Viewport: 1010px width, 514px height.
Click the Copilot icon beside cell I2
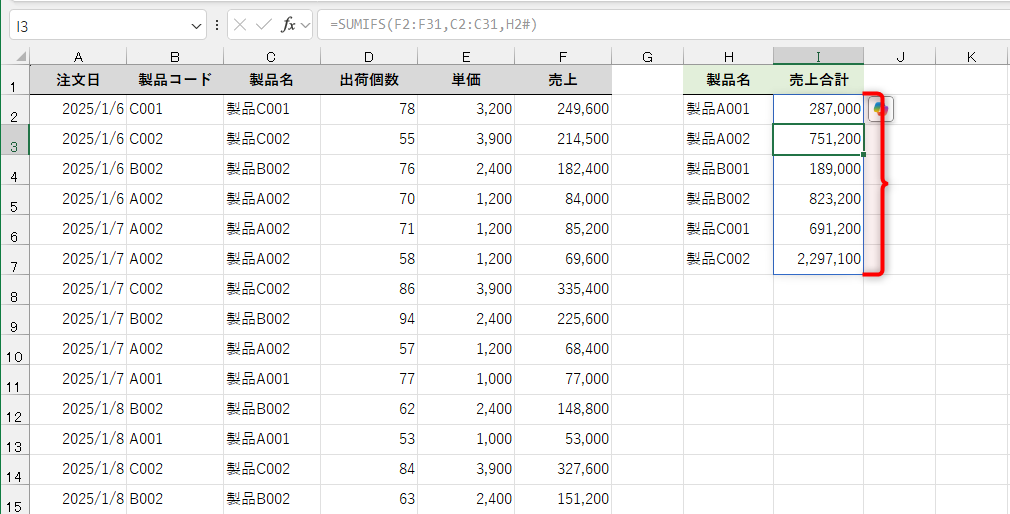[x=881, y=109]
